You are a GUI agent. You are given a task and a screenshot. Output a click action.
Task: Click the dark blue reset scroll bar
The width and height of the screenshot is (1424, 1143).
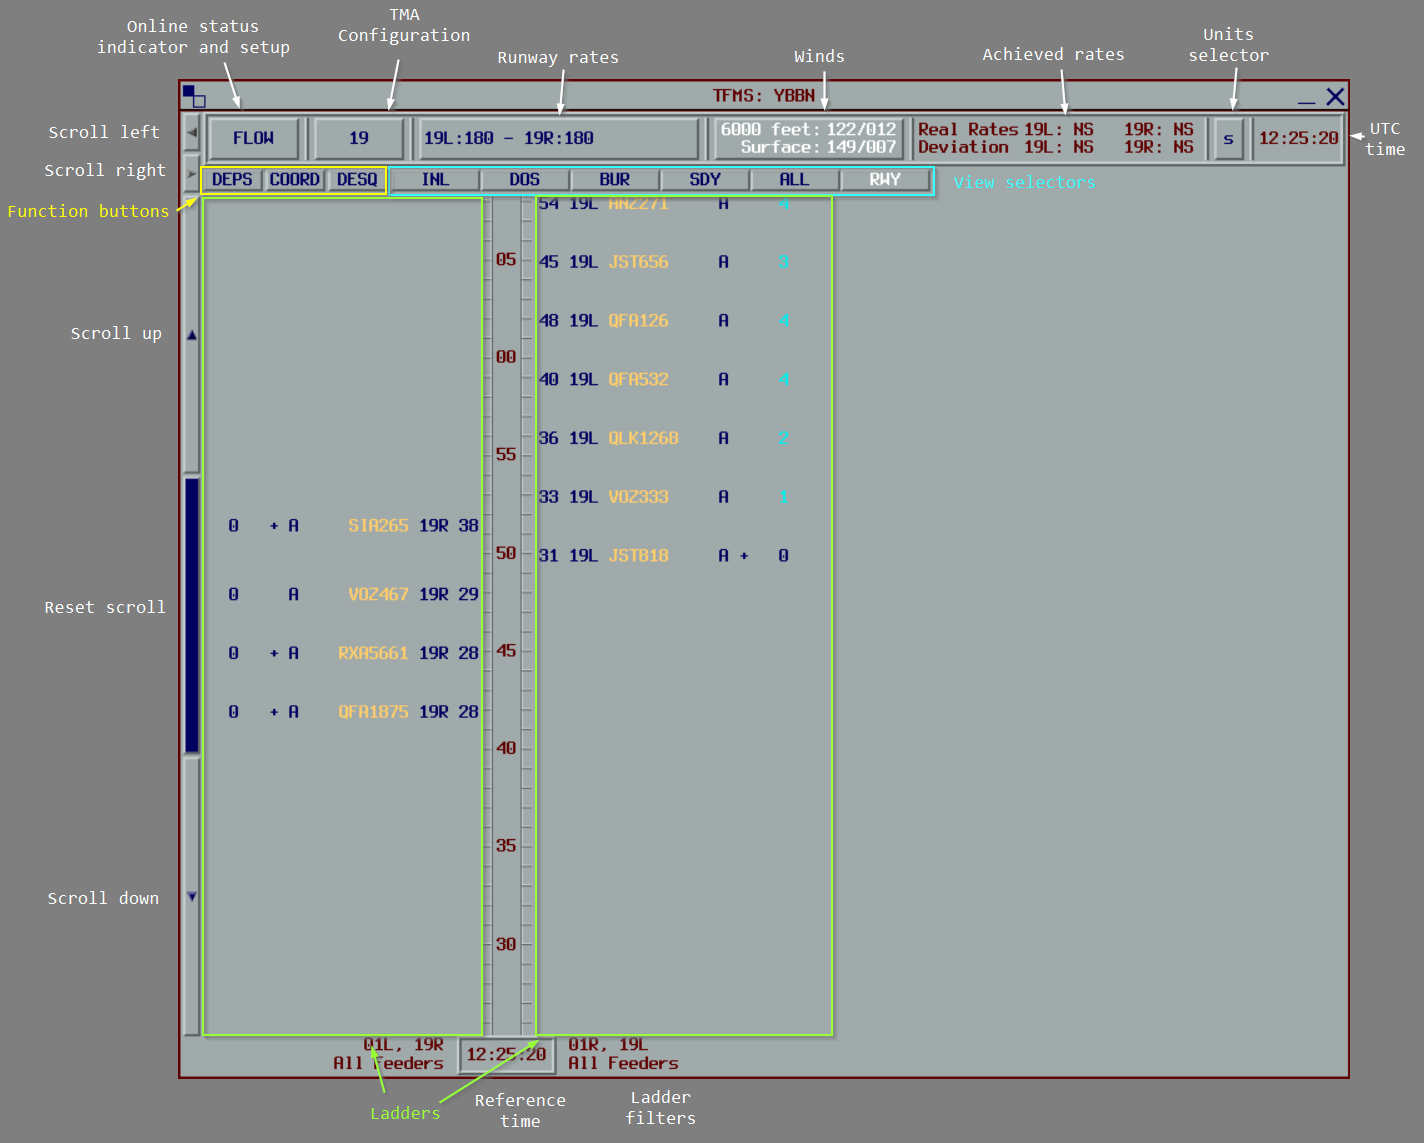pos(192,615)
